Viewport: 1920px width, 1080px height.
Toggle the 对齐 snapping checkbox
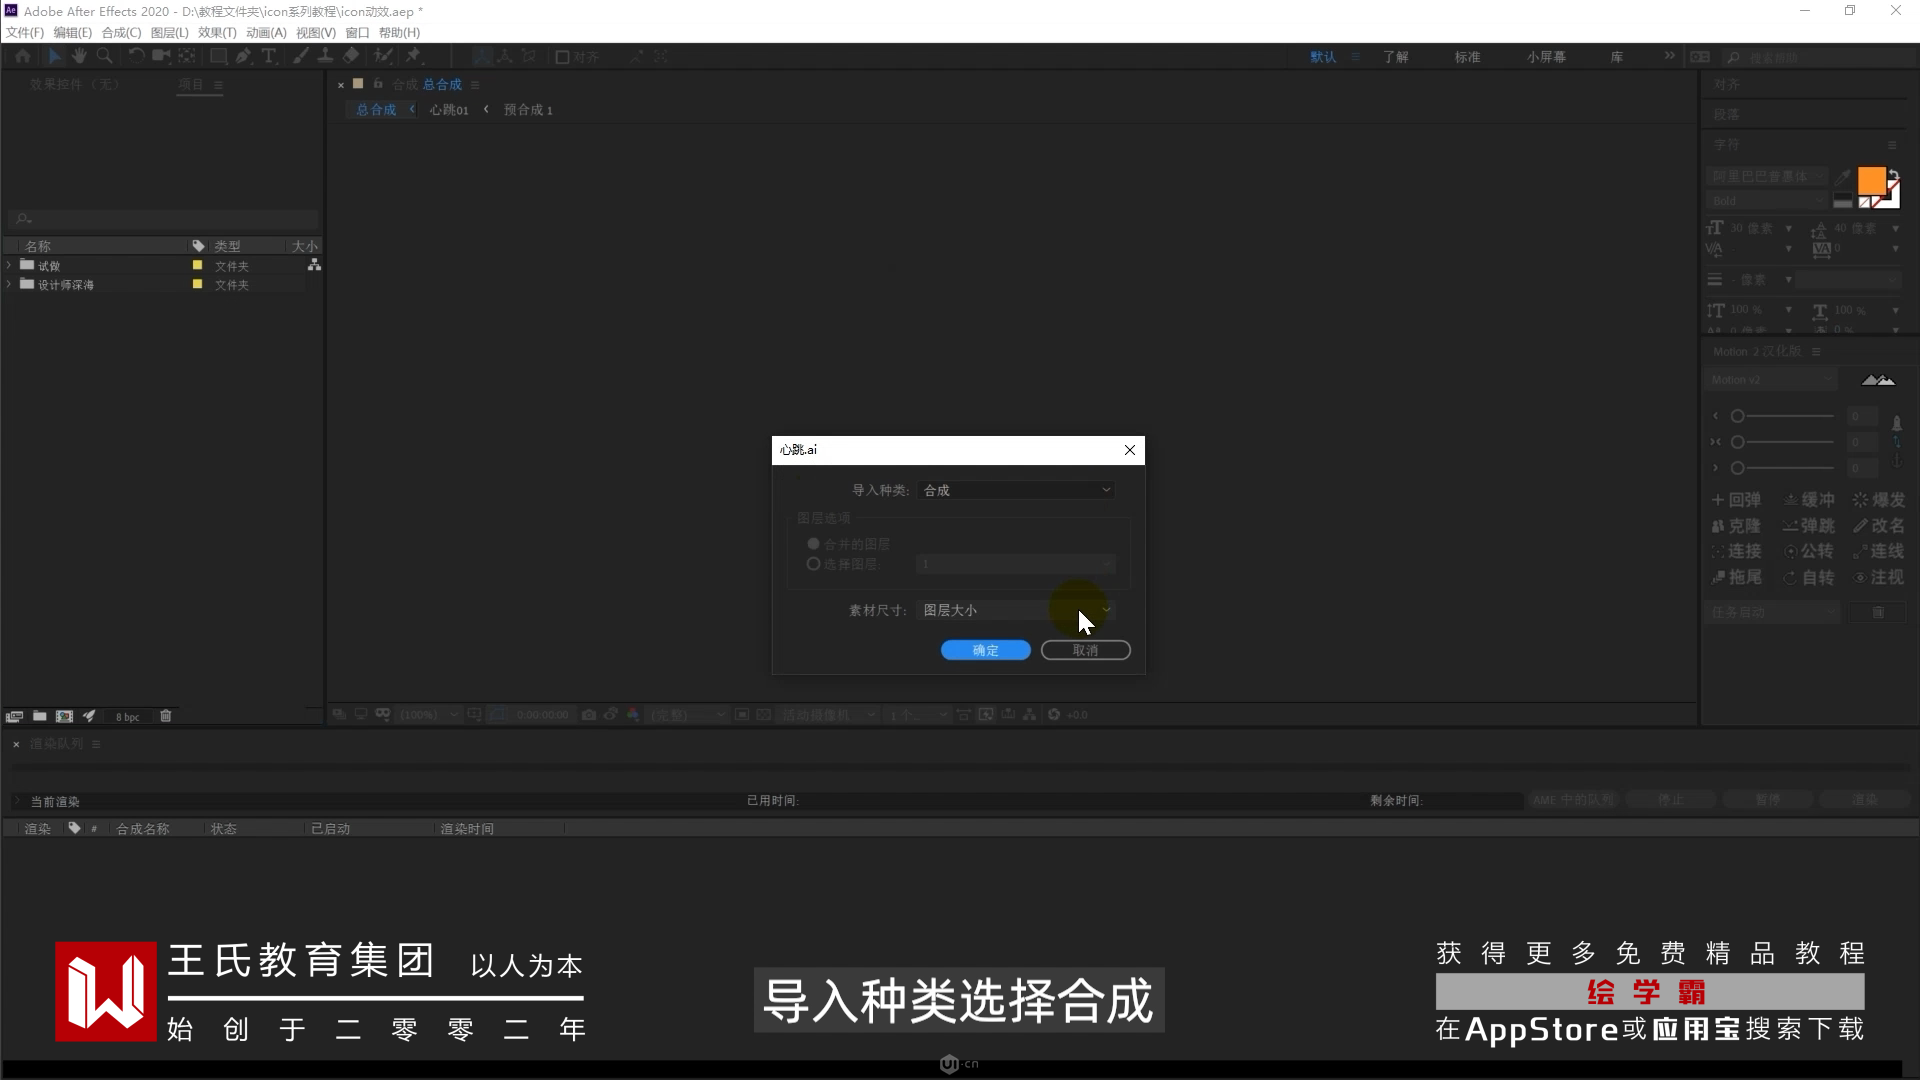(562, 57)
